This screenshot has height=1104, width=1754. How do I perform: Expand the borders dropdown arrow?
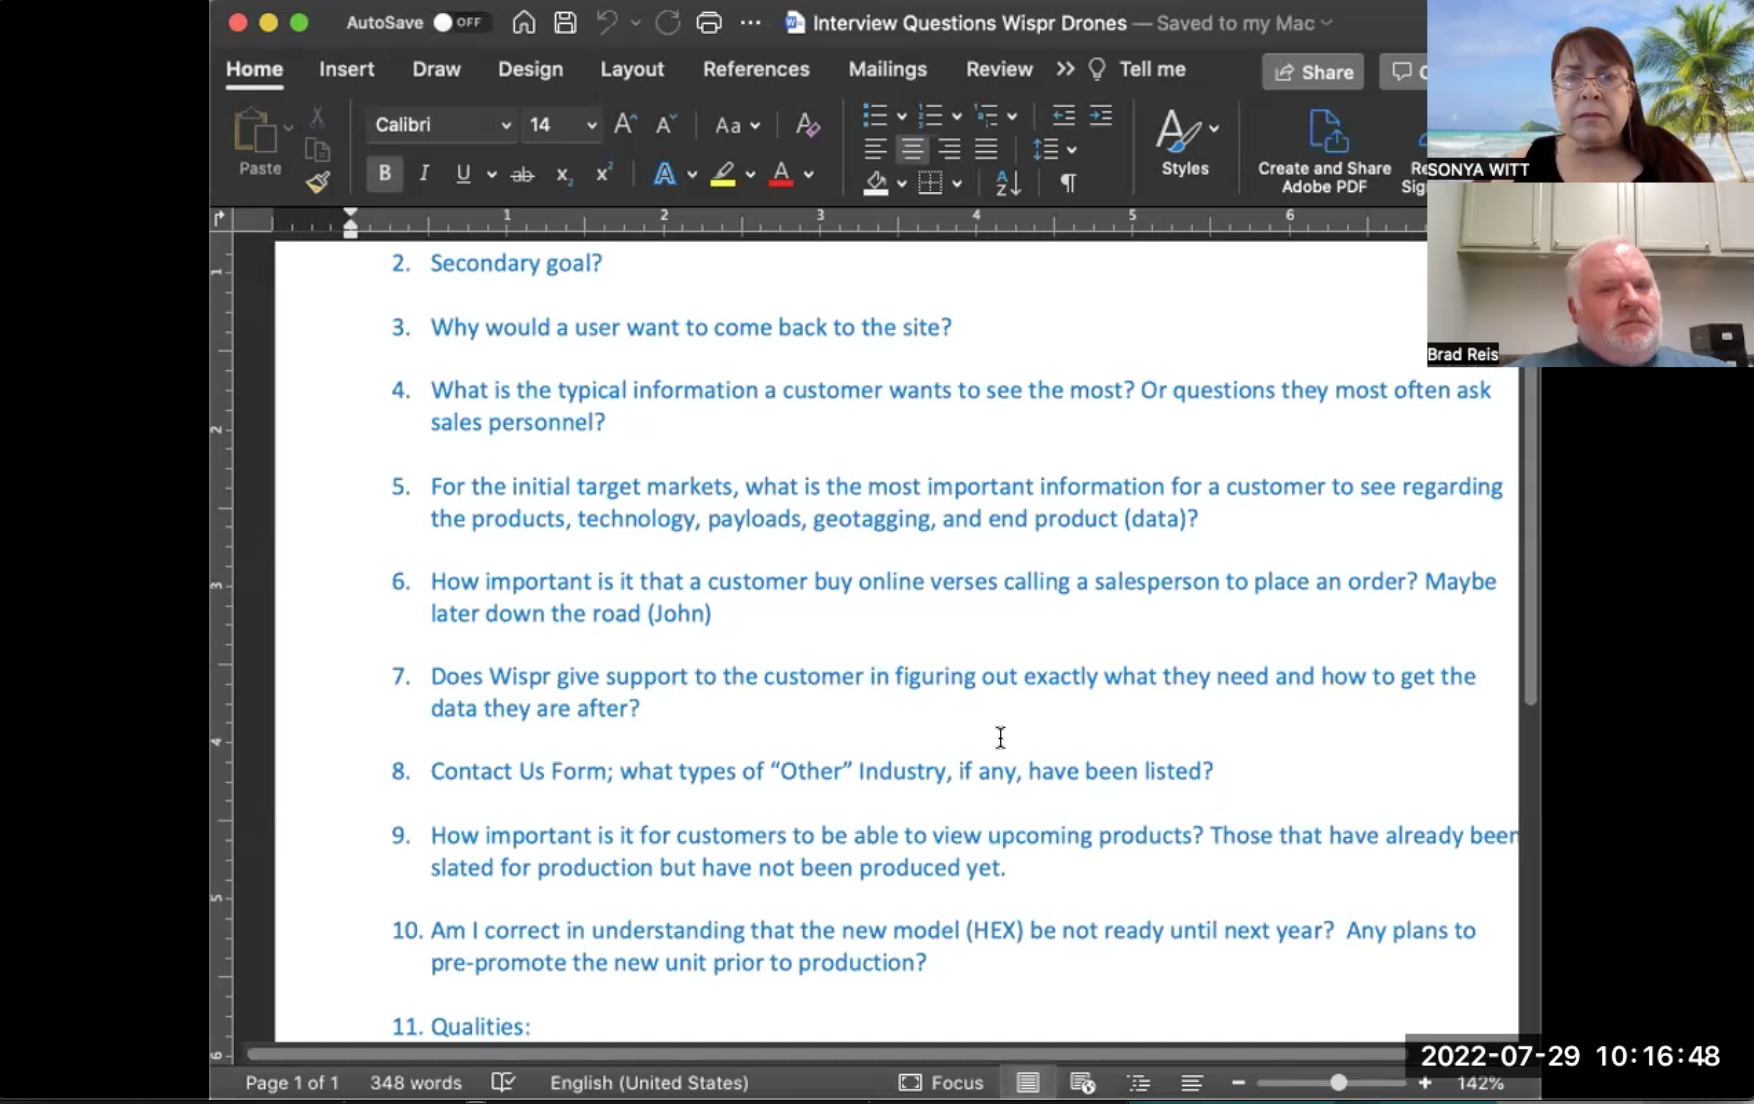[x=957, y=184]
